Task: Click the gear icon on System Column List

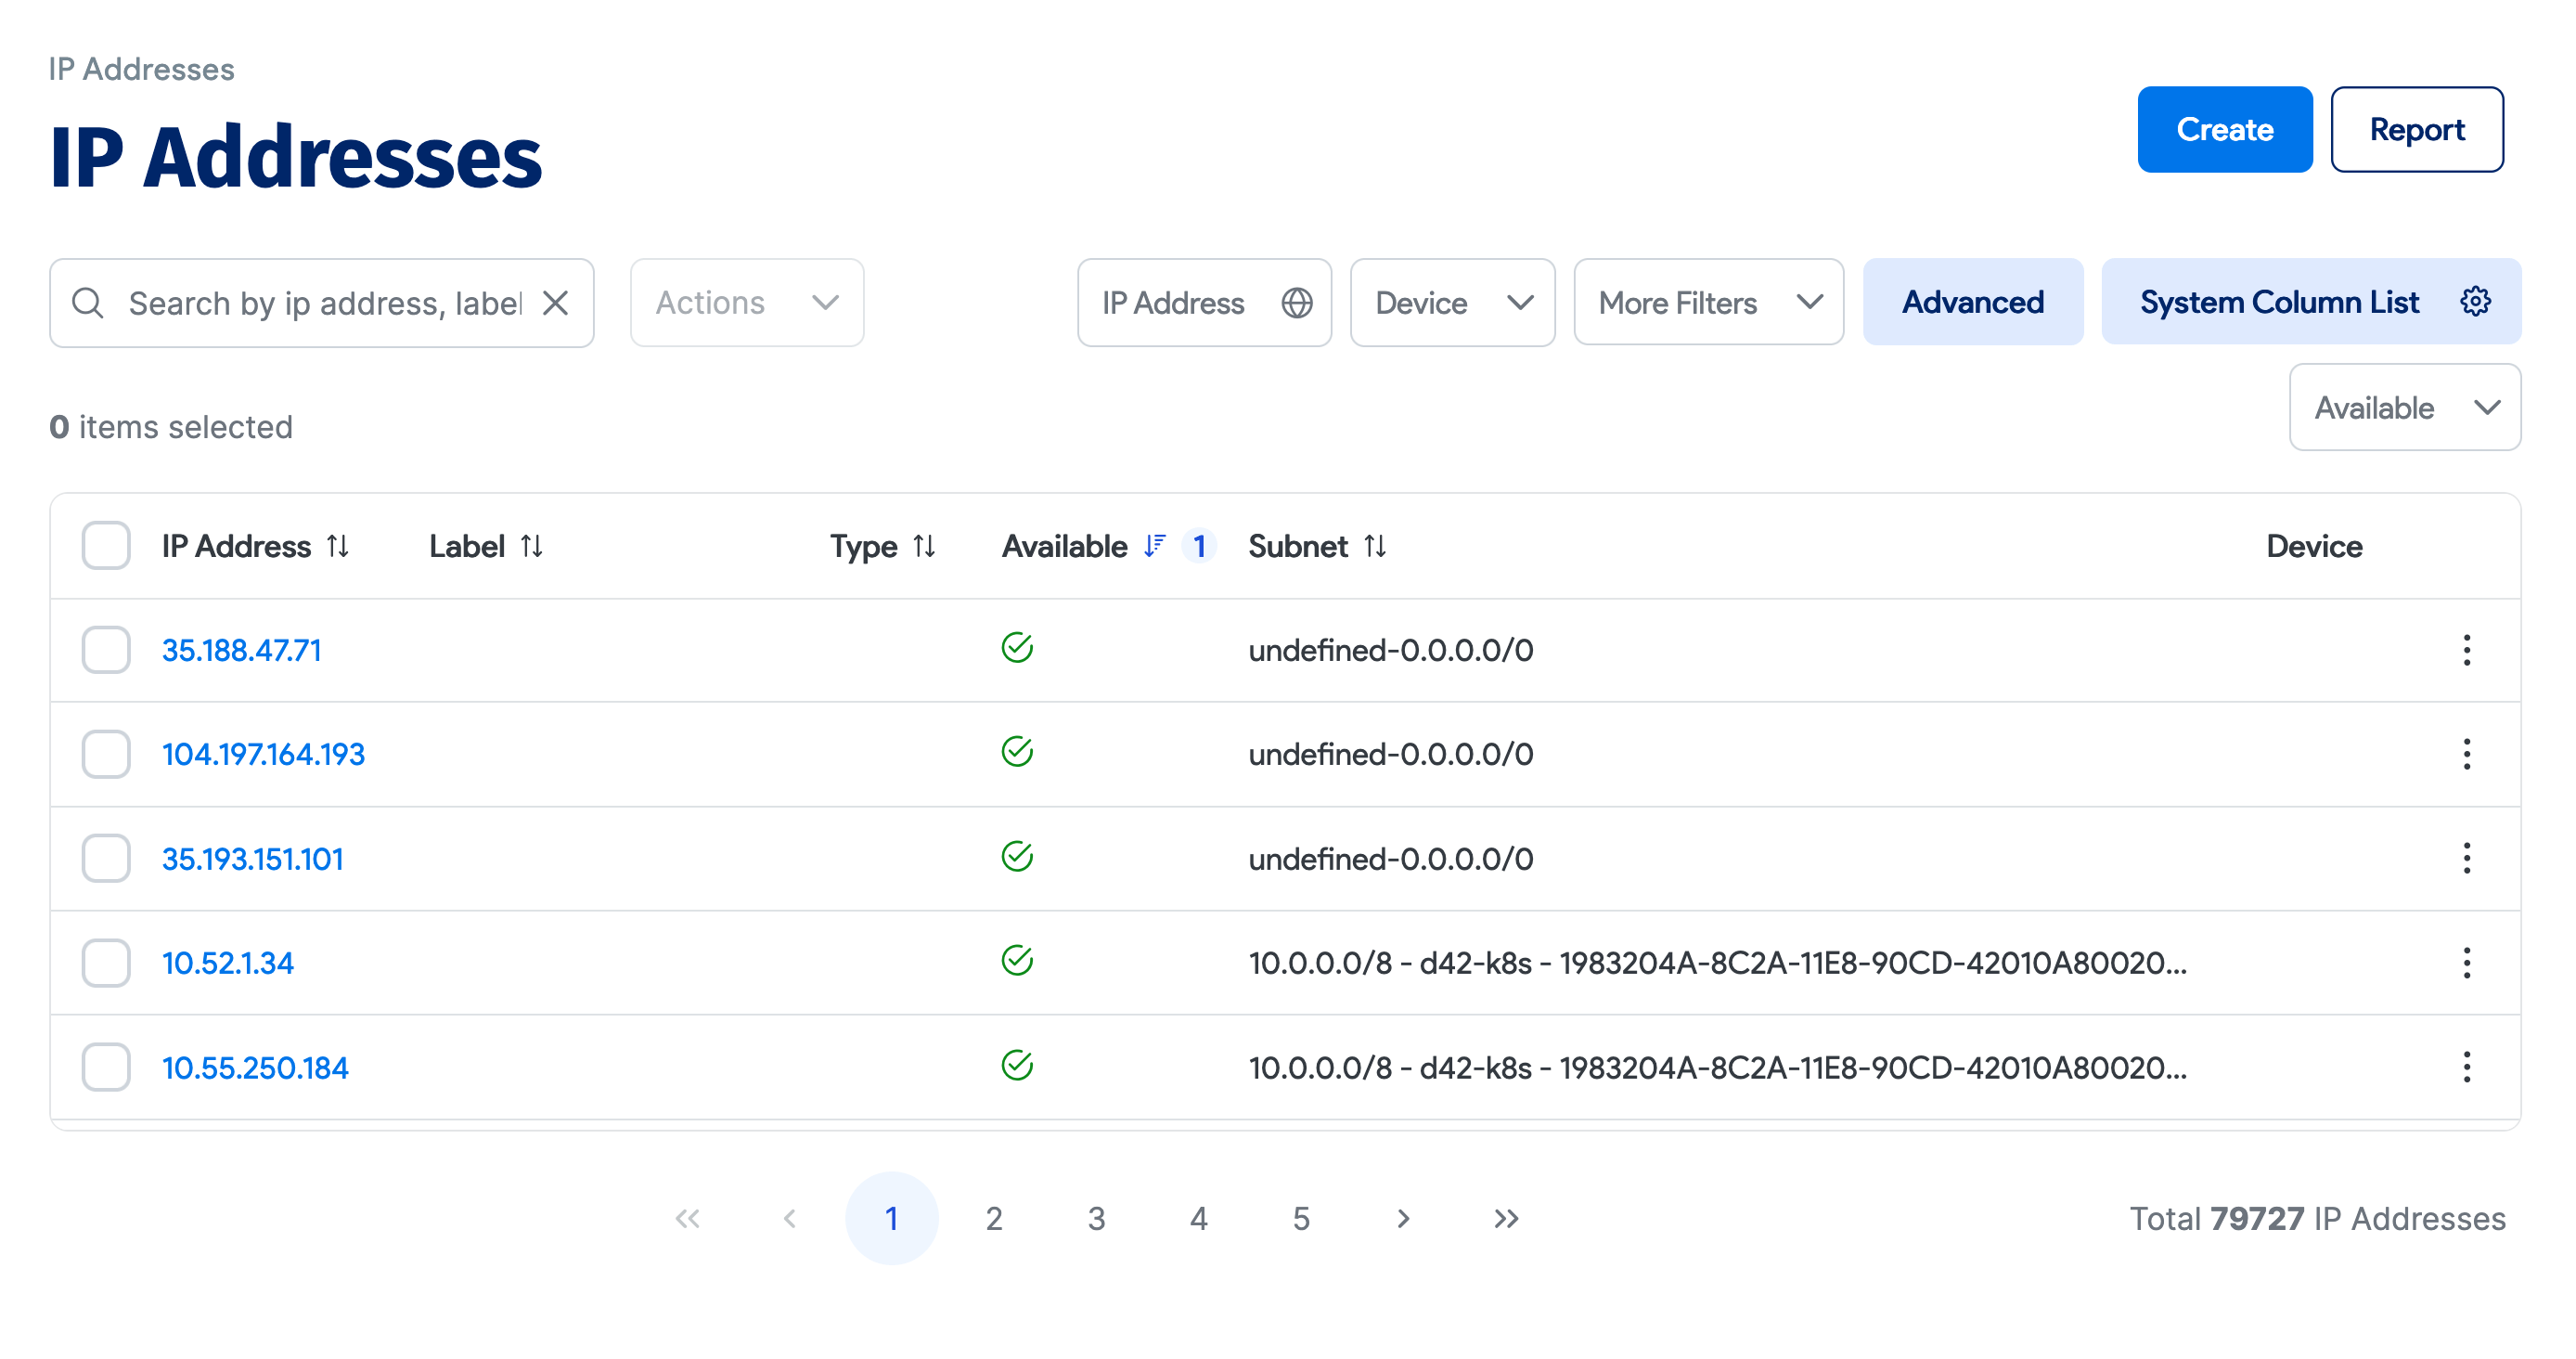Action: pyautogui.click(x=2475, y=301)
